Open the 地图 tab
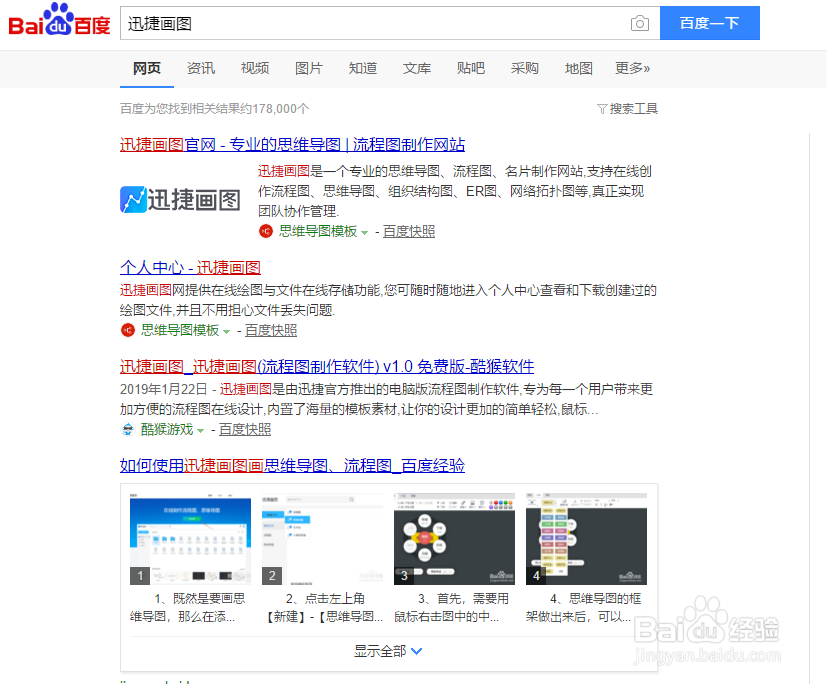The height and width of the screenshot is (684, 827). coord(578,68)
